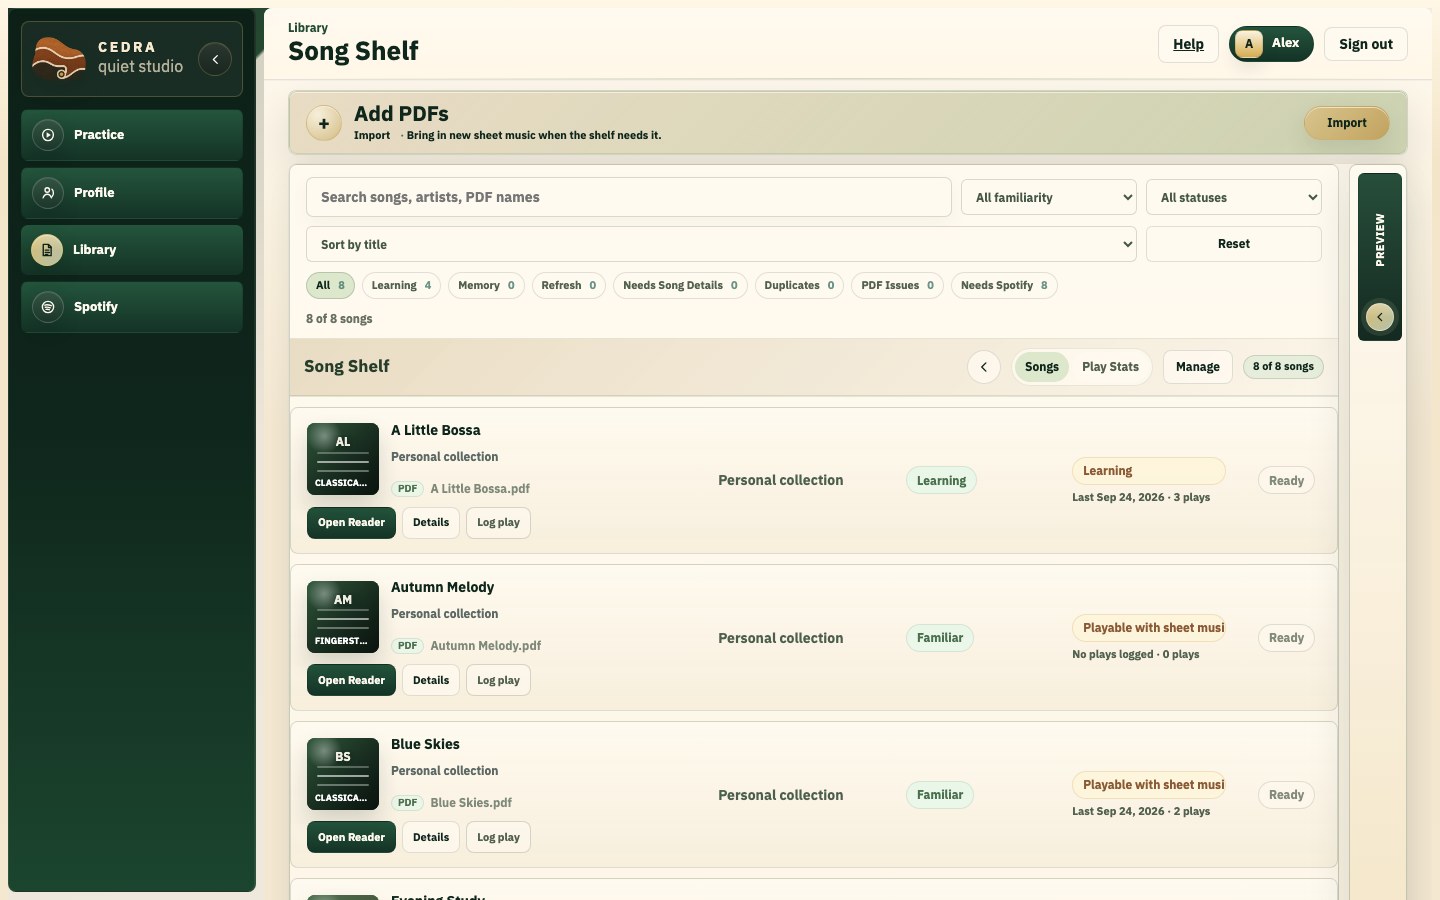This screenshot has width=1440, height=900.
Task: Open the Sort by title dropdown
Action: tap(721, 245)
